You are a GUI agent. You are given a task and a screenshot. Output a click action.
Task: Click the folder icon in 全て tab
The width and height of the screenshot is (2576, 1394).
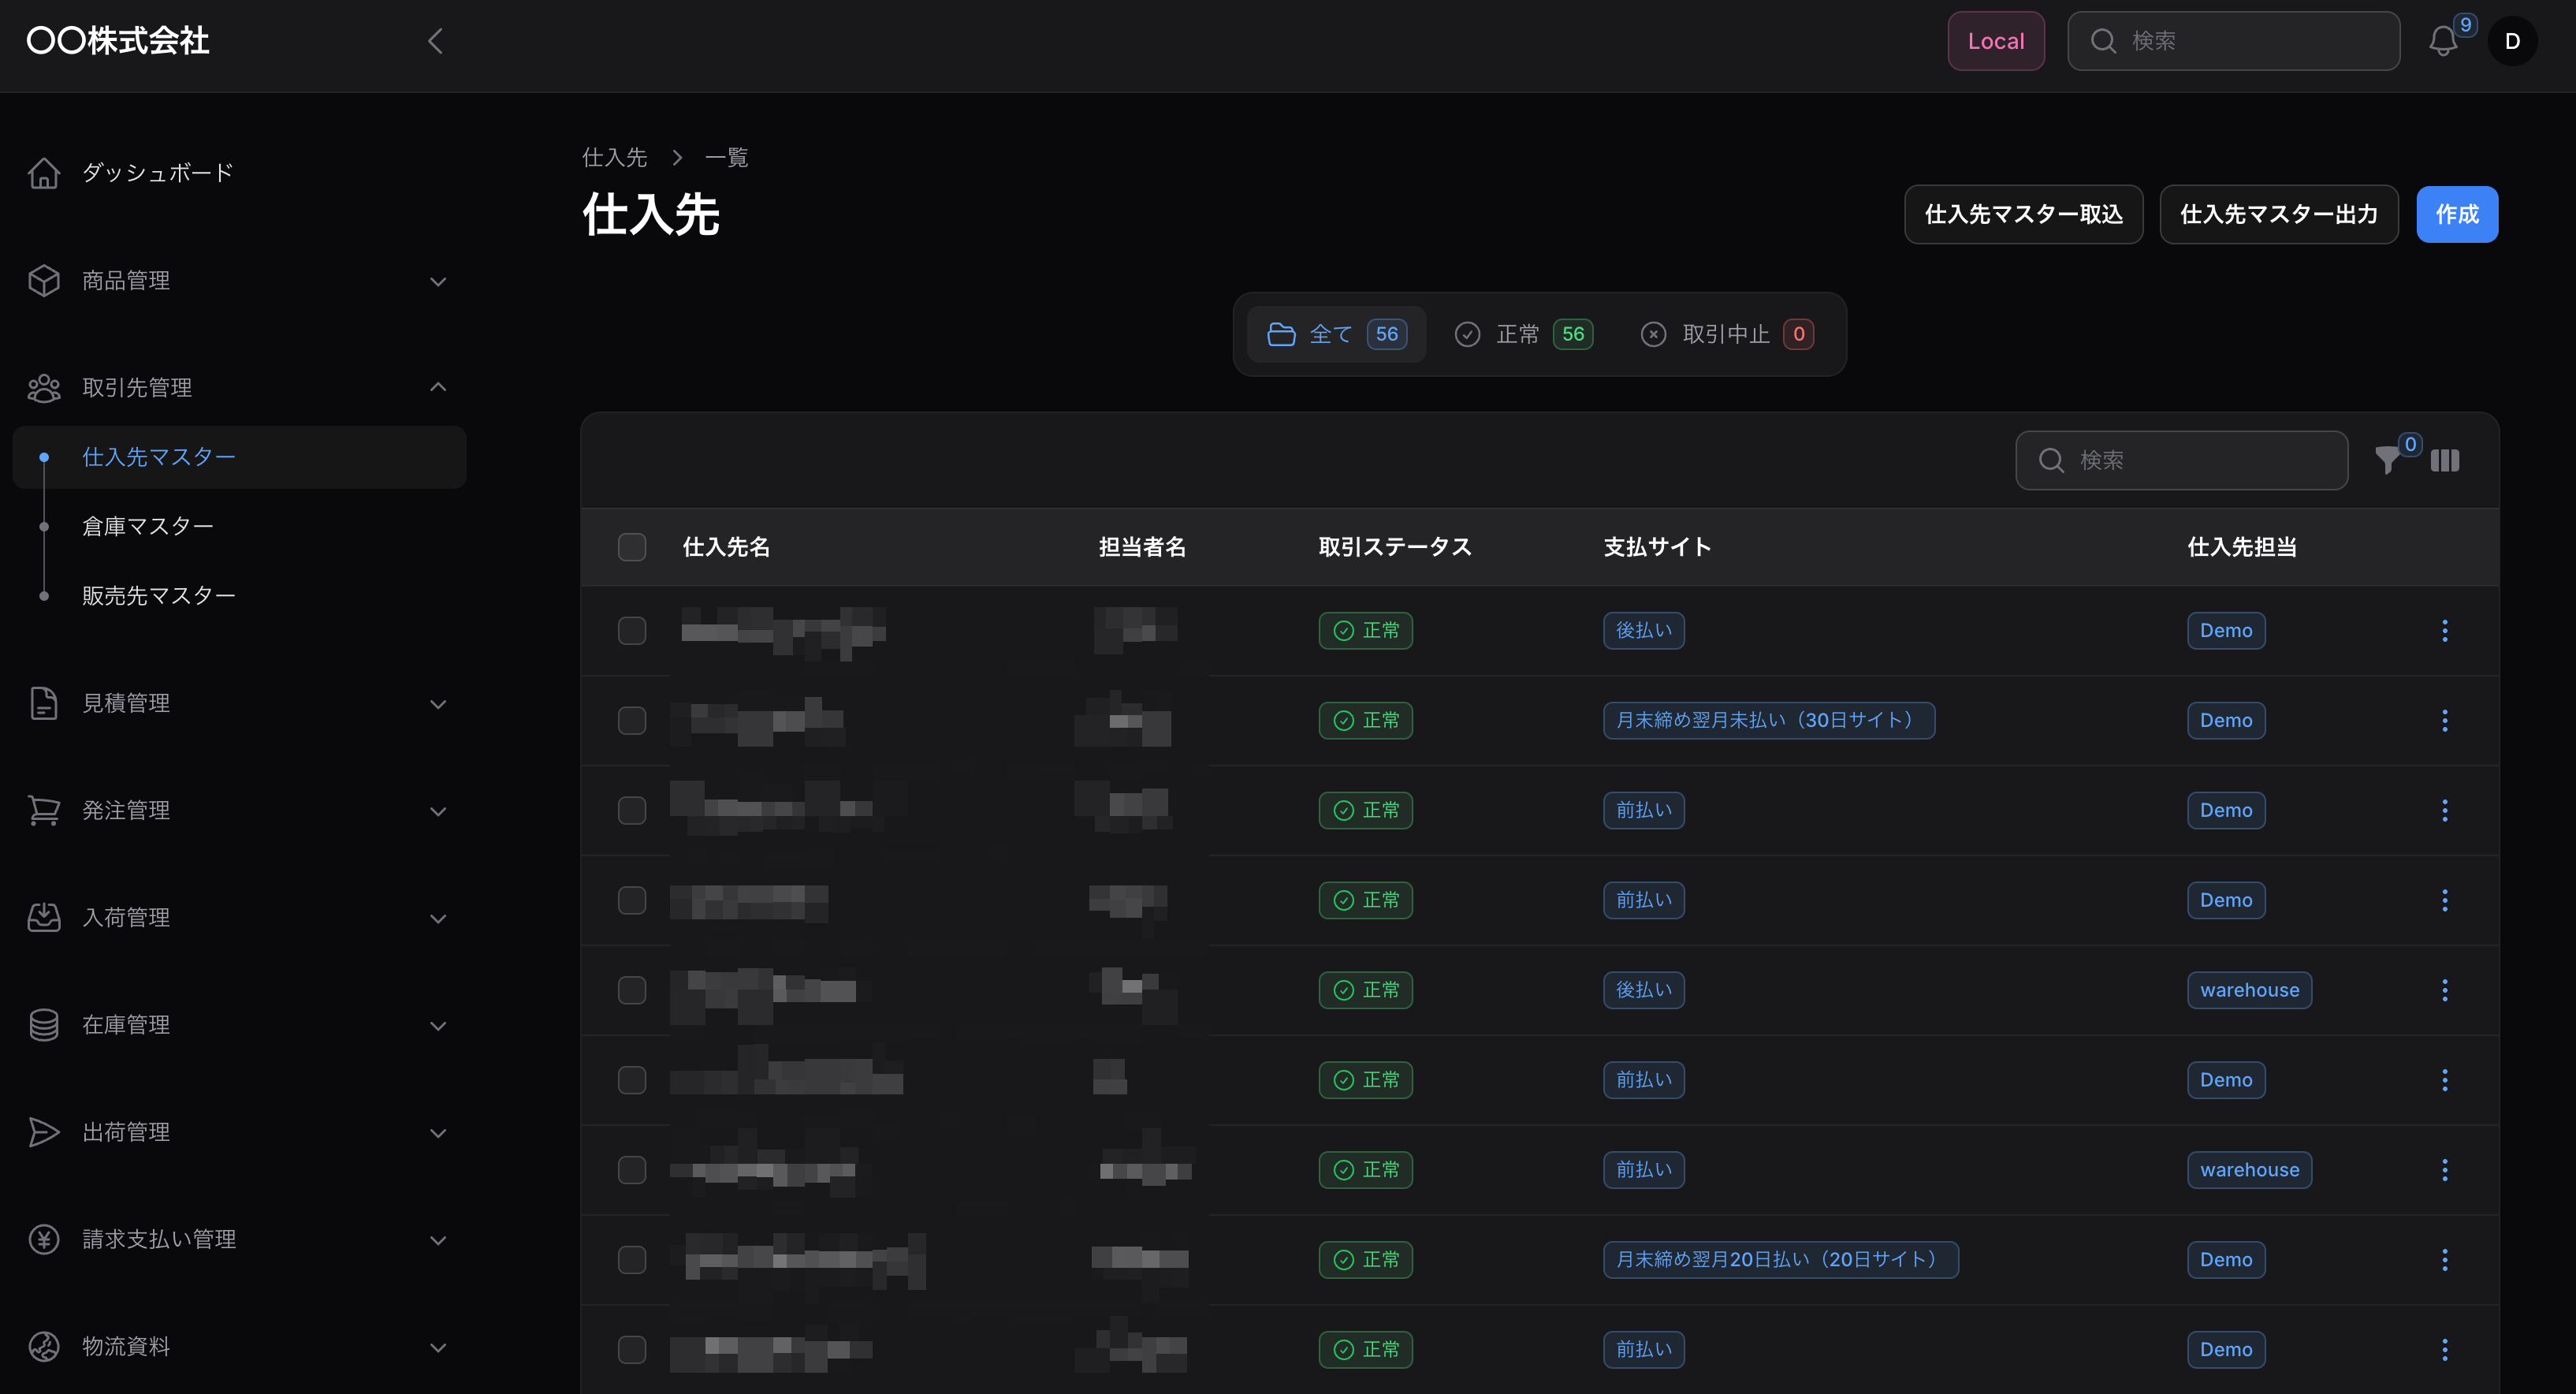tap(1281, 334)
